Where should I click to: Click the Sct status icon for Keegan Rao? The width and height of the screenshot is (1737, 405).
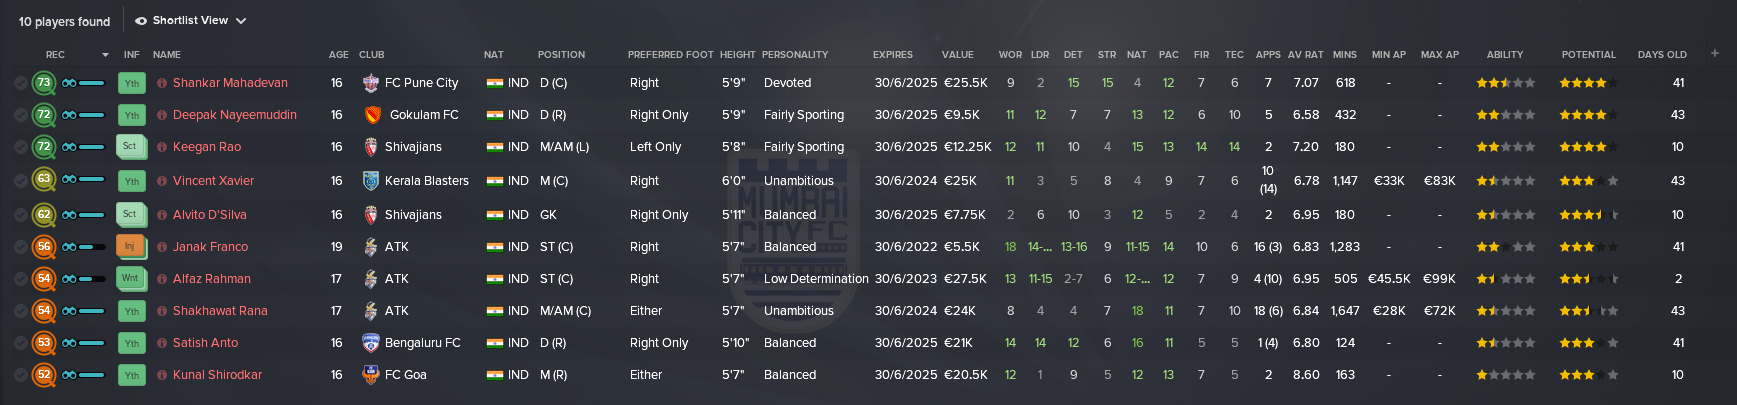131,147
